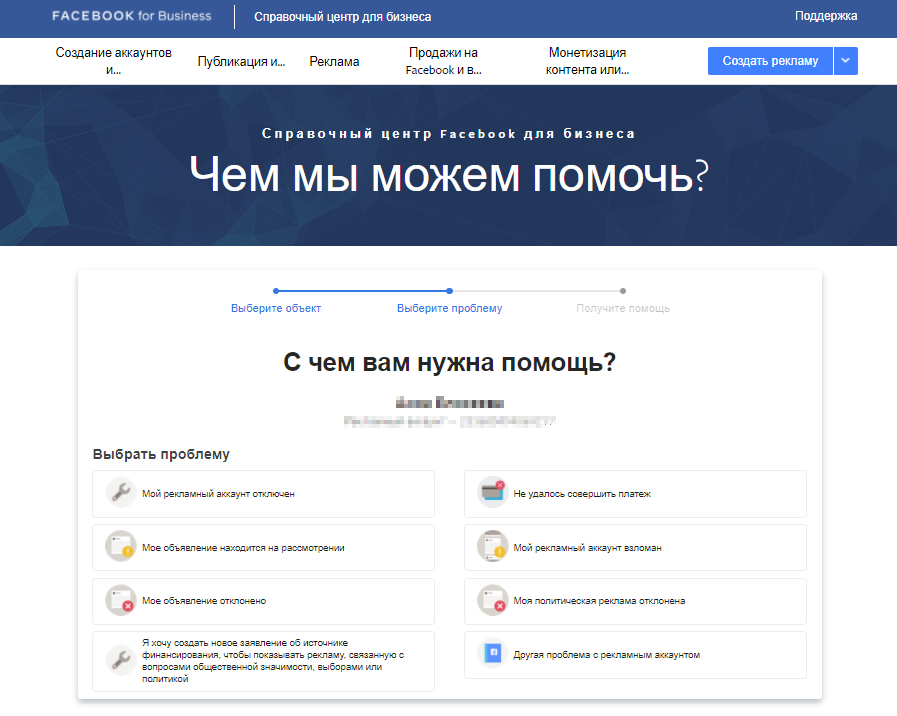Open the Реклама navigation menu item
The width and height of the screenshot is (897, 716).
pos(334,61)
